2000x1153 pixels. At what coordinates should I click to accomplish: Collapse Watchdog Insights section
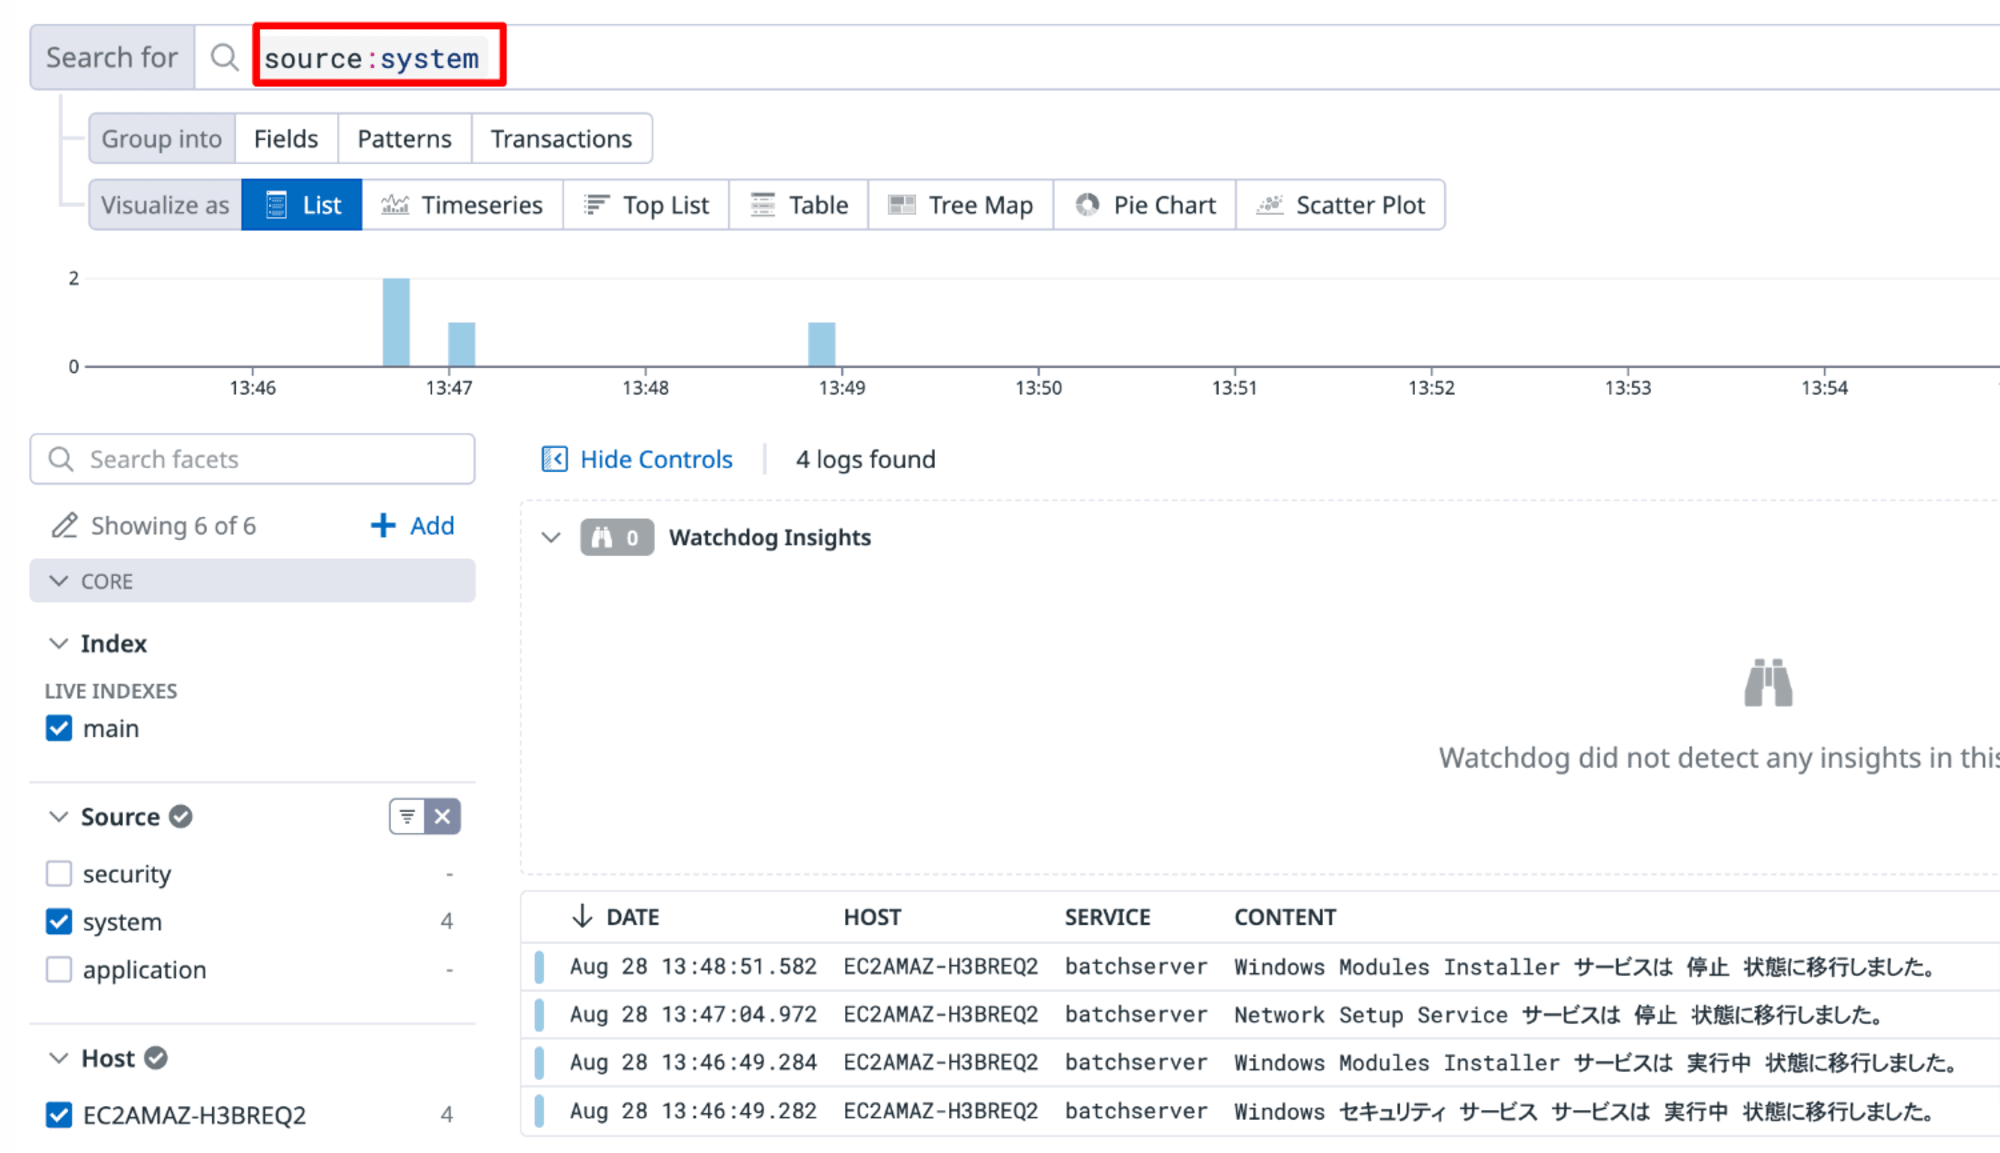551,537
